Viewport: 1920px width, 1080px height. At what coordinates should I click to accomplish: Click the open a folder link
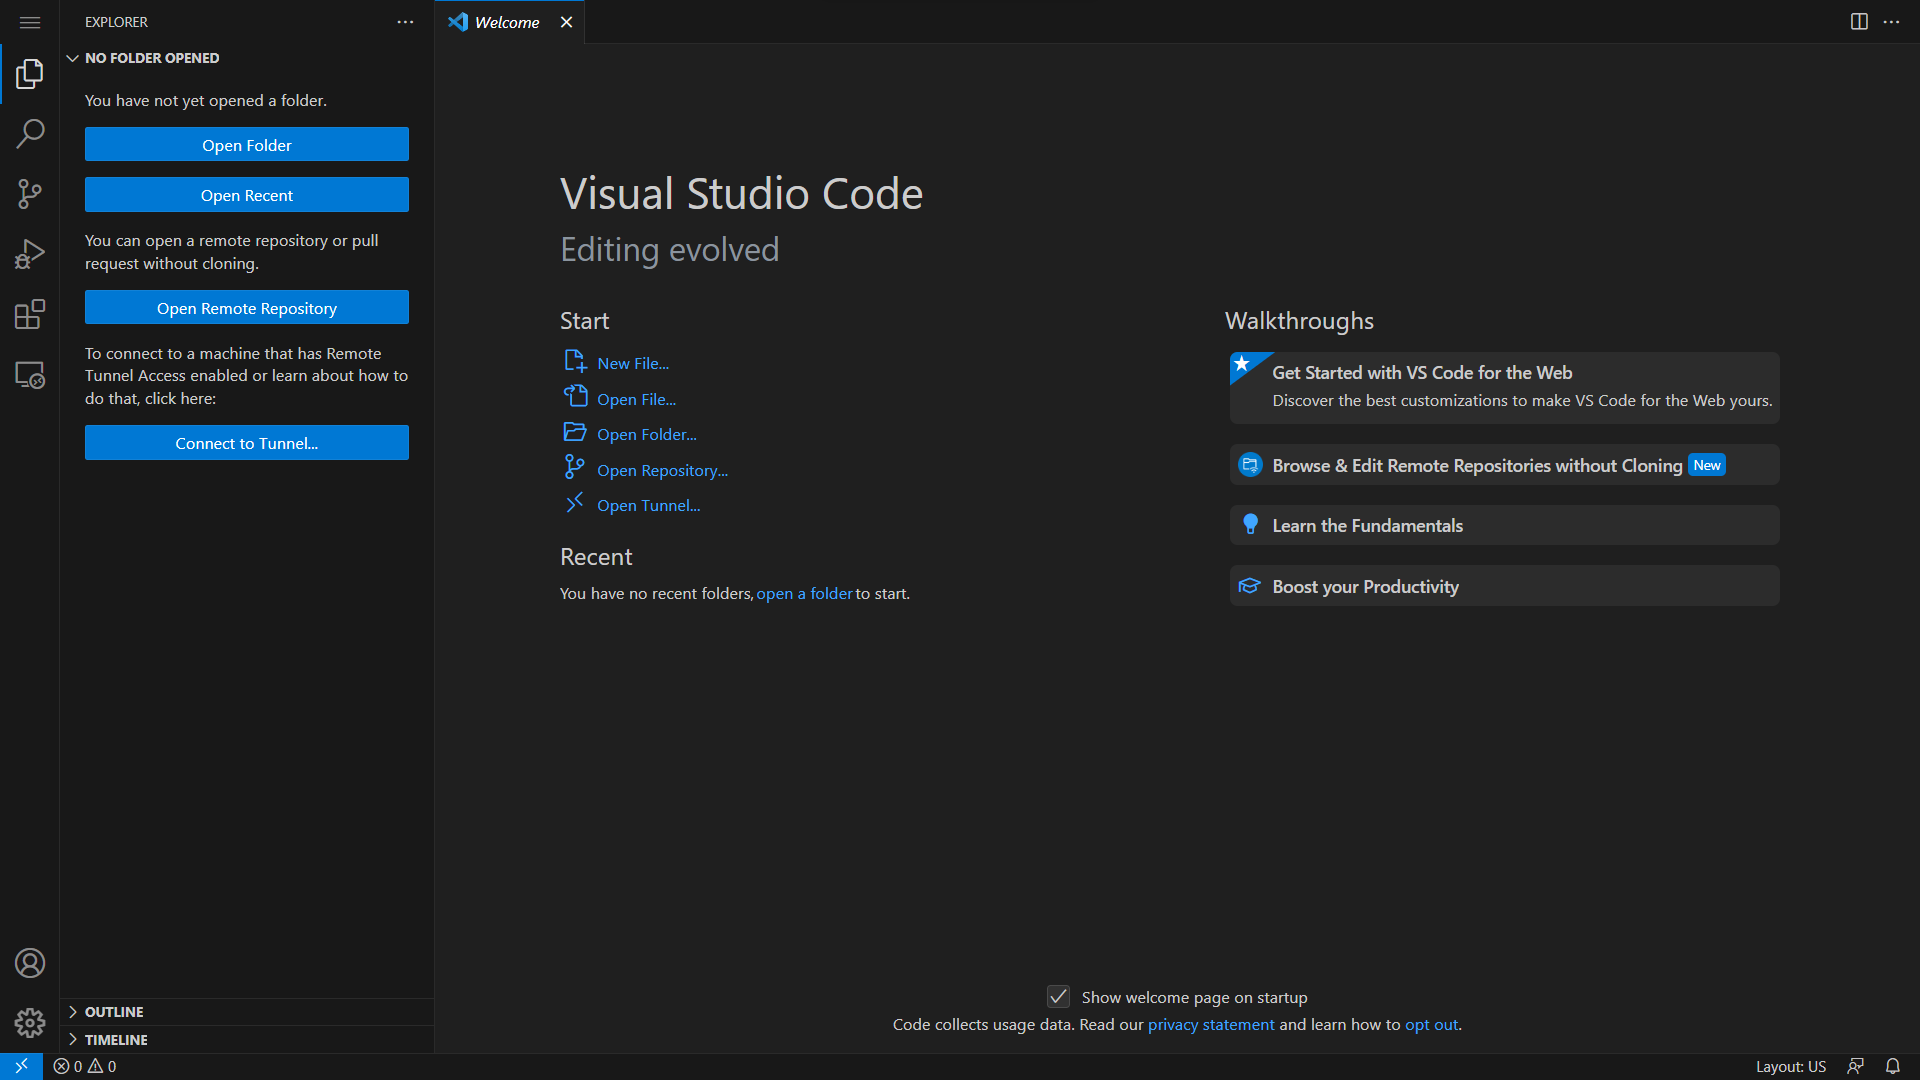(x=803, y=593)
